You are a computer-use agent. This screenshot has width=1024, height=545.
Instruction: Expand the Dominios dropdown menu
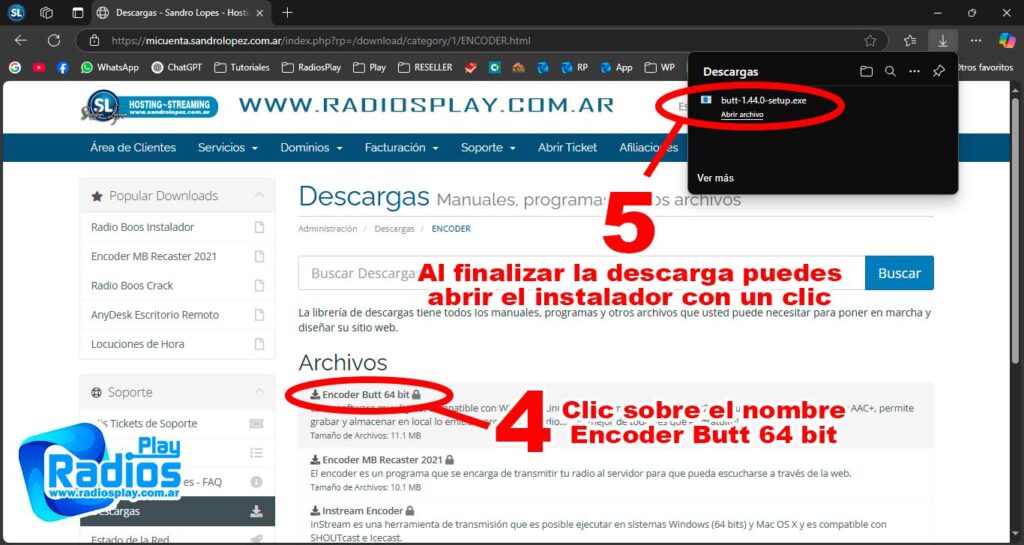[312, 148]
